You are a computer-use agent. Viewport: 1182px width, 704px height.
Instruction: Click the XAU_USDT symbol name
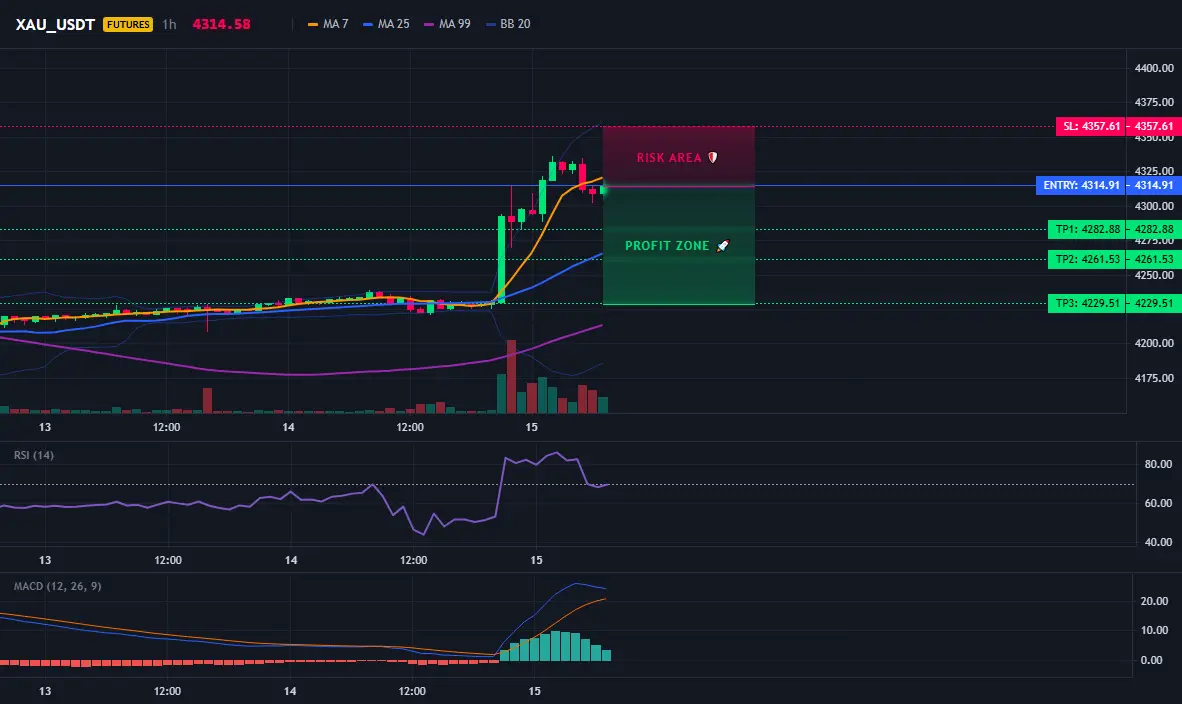pyautogui.click(x=55, y=24)
